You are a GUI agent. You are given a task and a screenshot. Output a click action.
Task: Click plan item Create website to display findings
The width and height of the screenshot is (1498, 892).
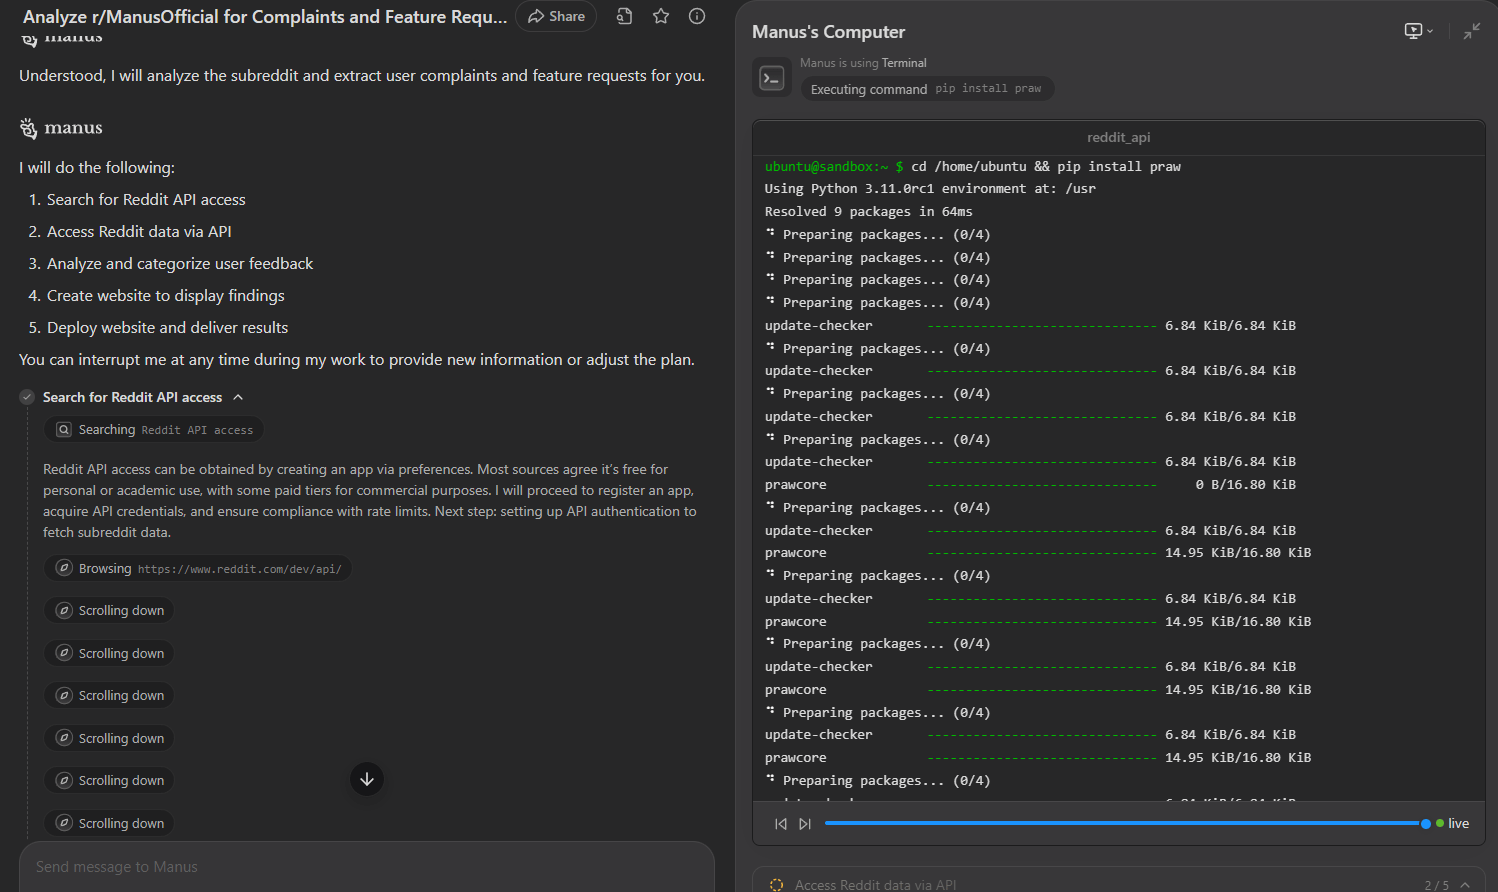tap(166, 296)
